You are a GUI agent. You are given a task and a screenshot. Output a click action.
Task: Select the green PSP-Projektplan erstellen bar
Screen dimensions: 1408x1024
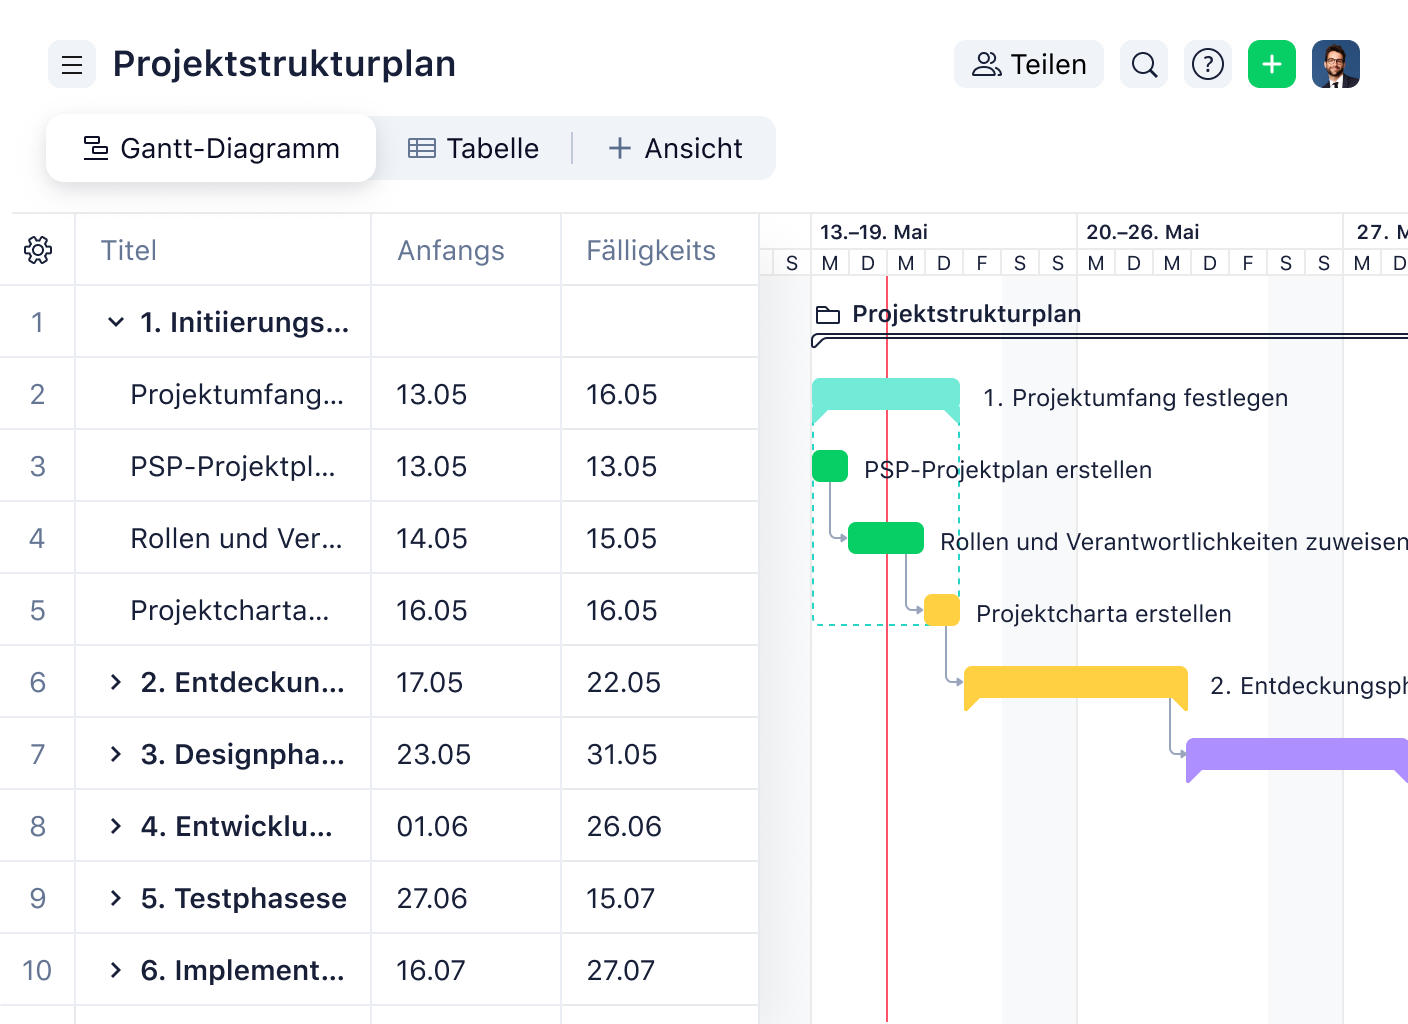click(x=830, y=466)
